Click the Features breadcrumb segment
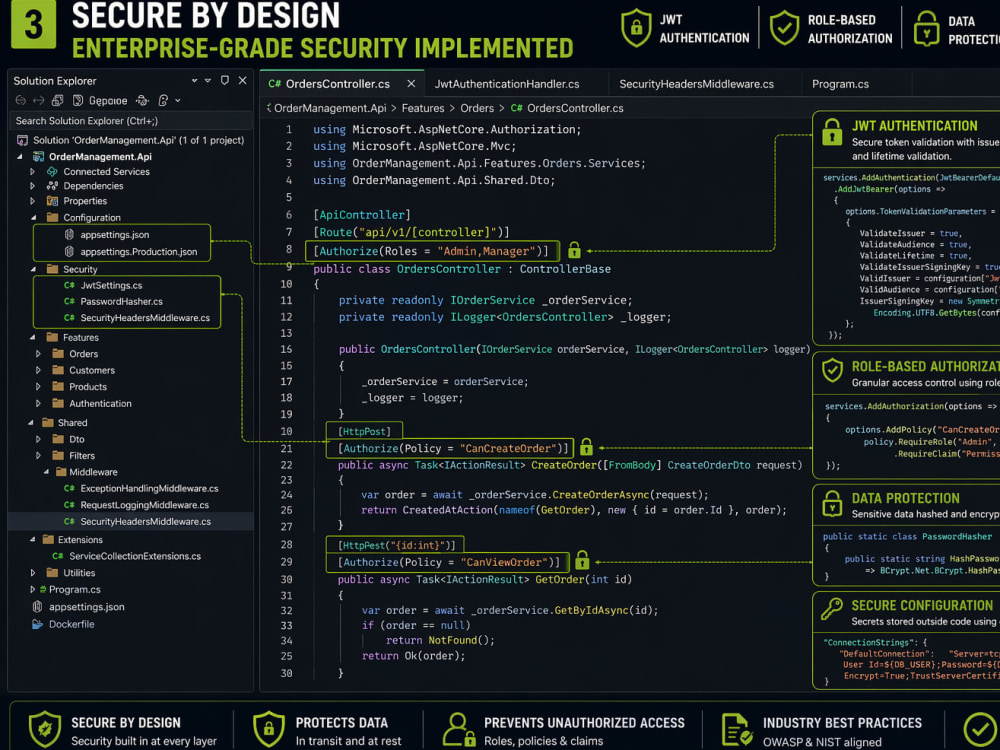The height and width of the screenshot is (750, 1000). click(423, 108)
